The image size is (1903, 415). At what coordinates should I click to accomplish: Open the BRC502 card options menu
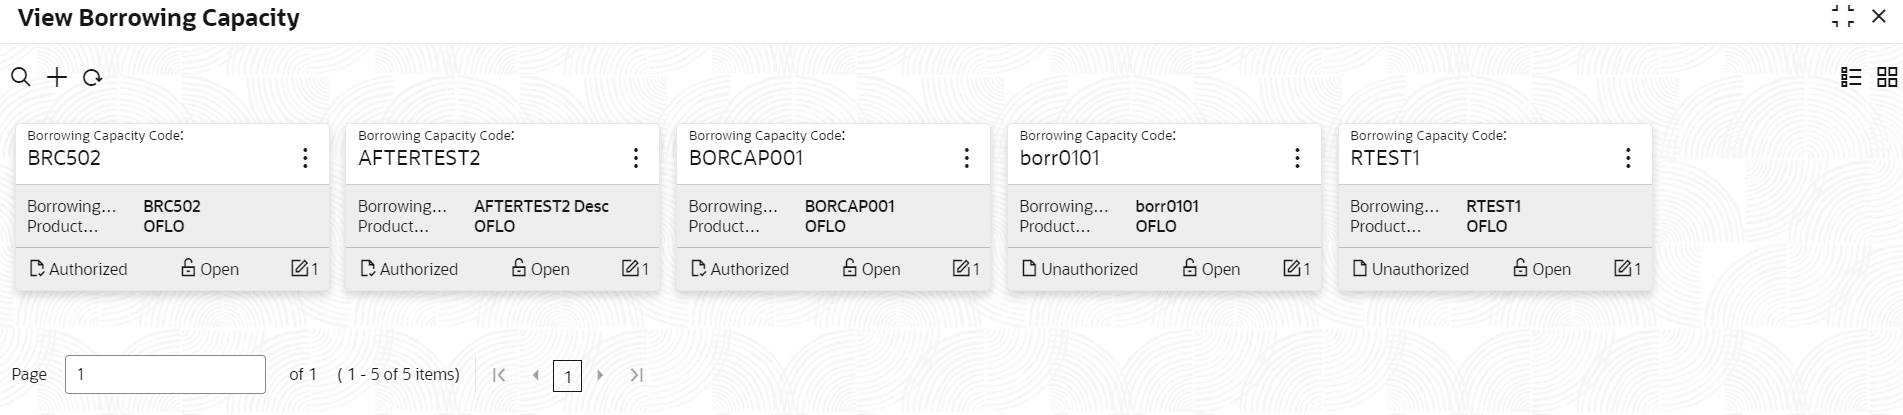tap(305, 158)
